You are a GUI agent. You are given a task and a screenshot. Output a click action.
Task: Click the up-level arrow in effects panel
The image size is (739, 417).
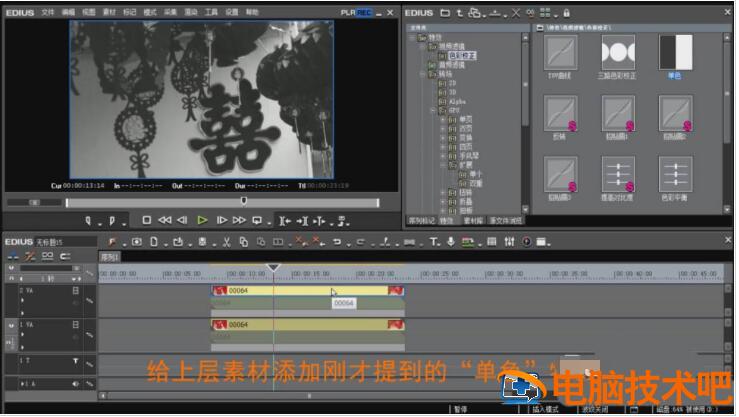coord(460,13)
